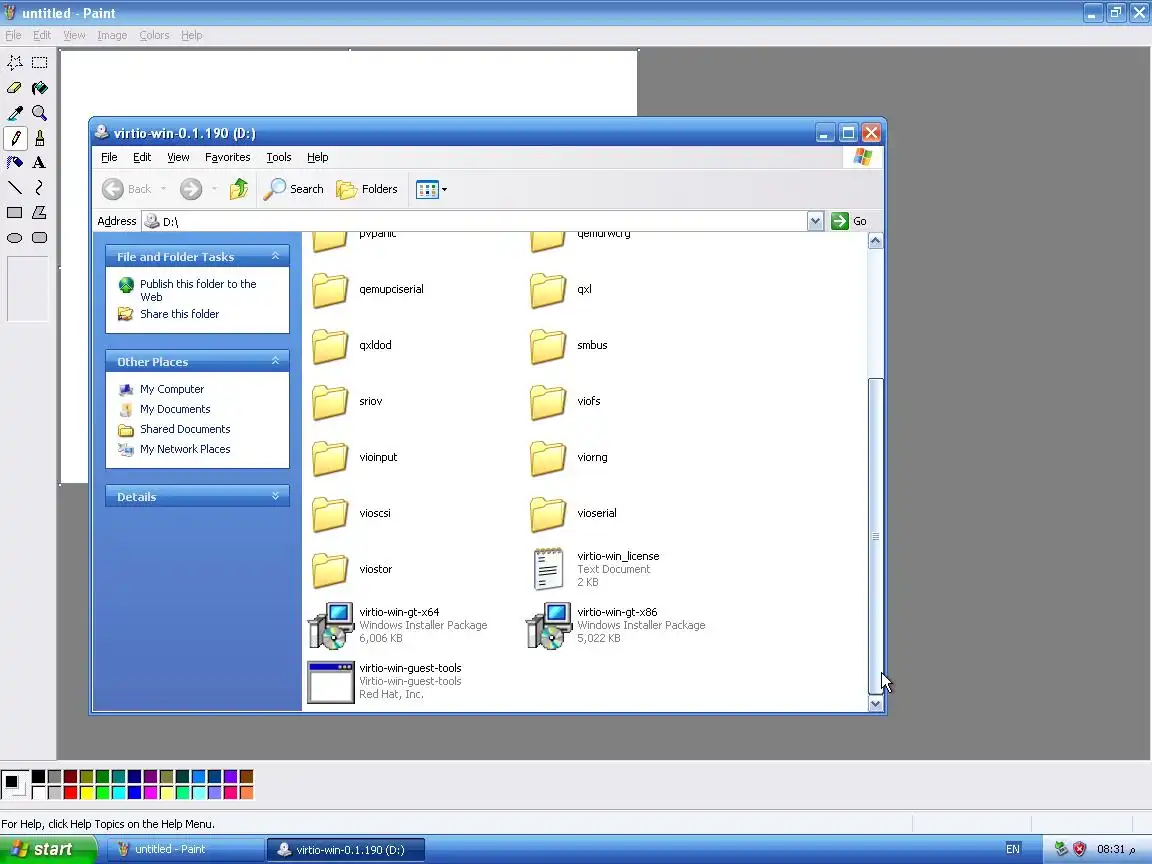Click the Go button beside address bar

click(849, 221)
